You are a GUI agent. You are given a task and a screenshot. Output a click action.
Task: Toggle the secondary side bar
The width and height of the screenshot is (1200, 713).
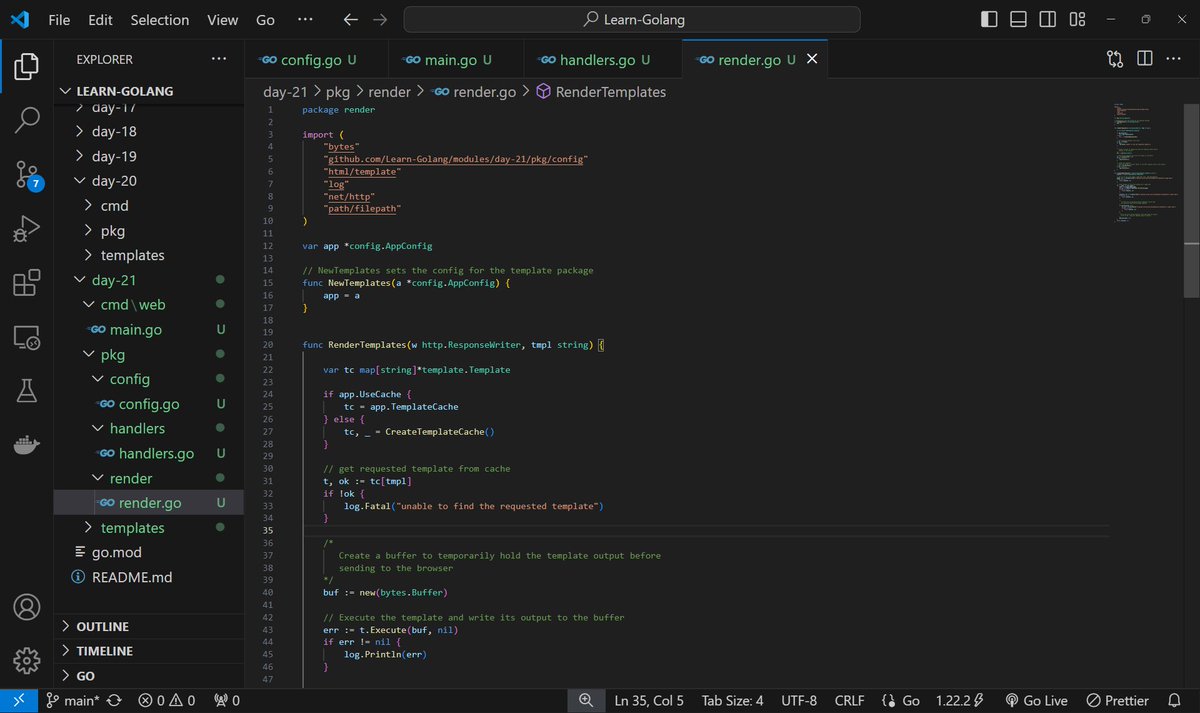(x=1047, y=19)
